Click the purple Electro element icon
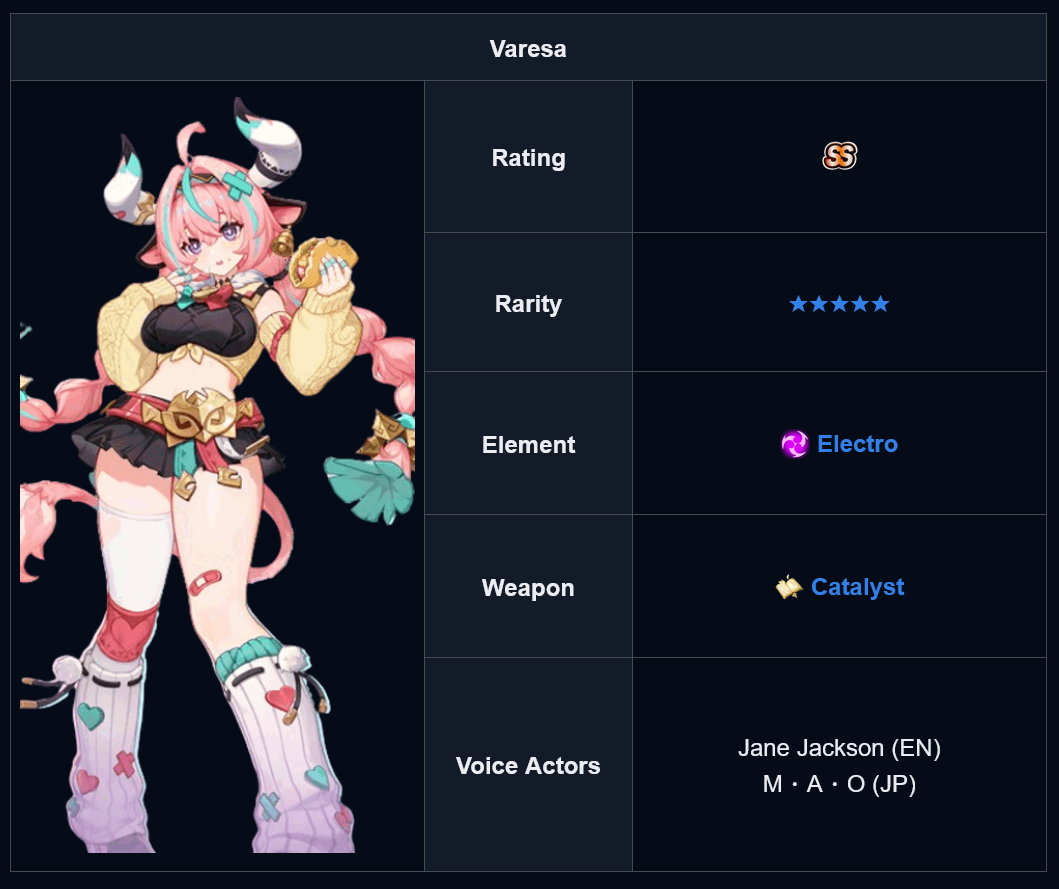 tap(794, 444)
